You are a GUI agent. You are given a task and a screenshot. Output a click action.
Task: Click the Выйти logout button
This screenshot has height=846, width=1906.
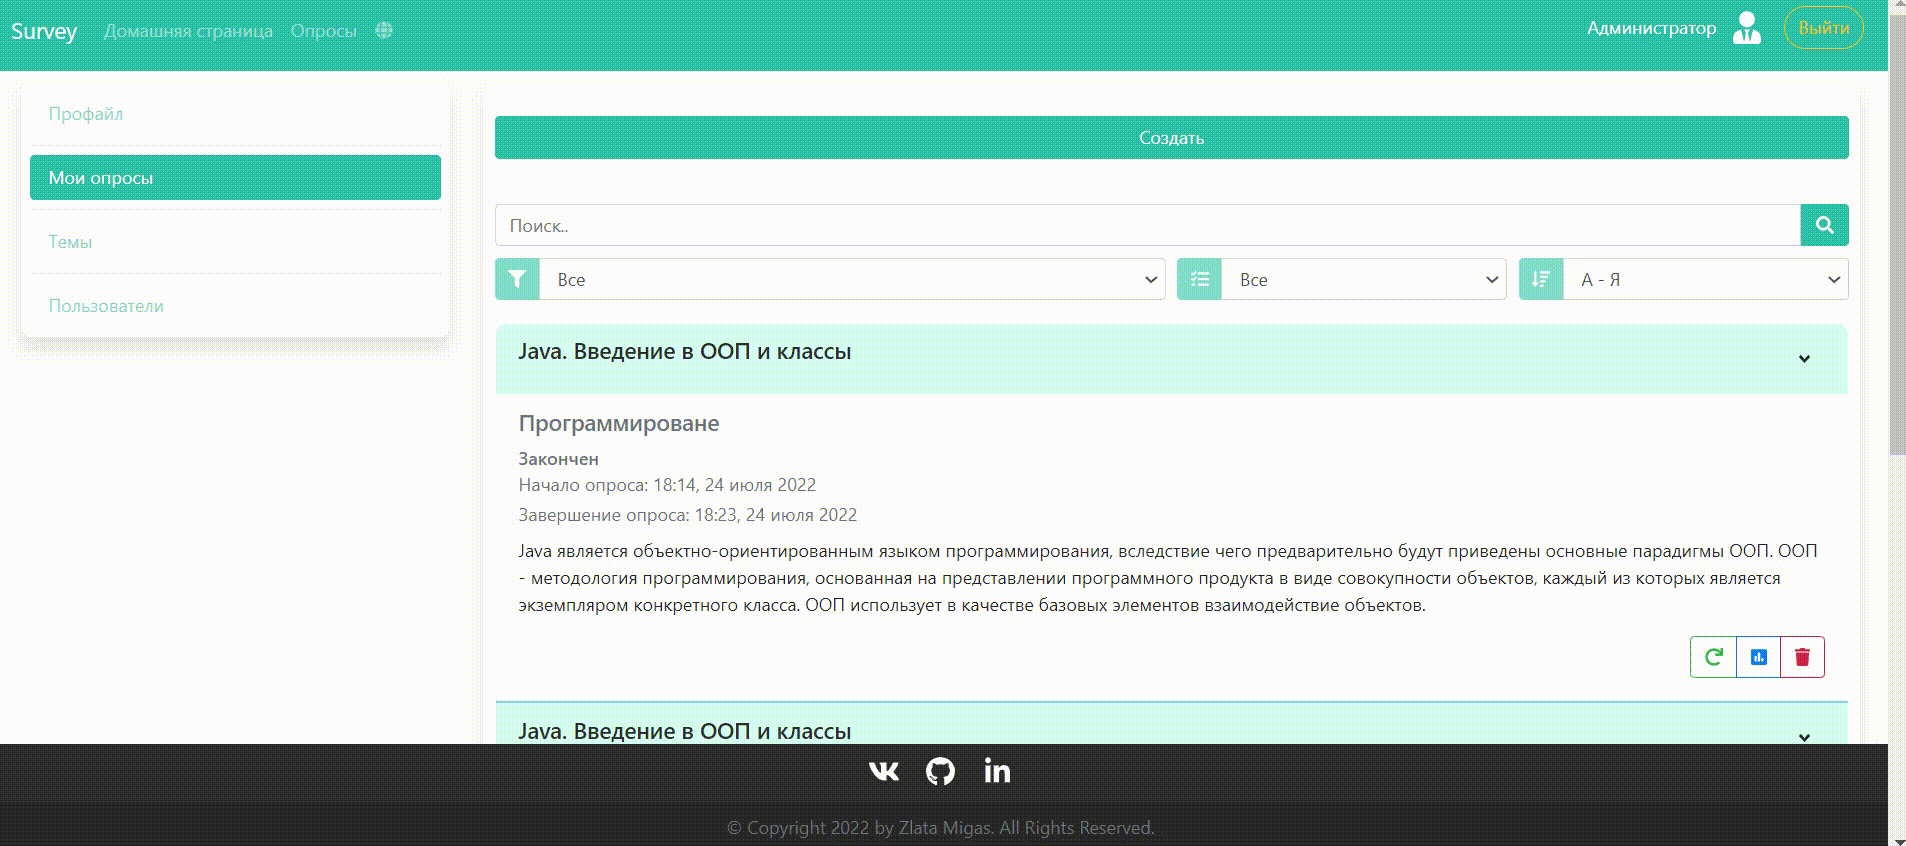pyautogui.click(x=1823, y=28)
